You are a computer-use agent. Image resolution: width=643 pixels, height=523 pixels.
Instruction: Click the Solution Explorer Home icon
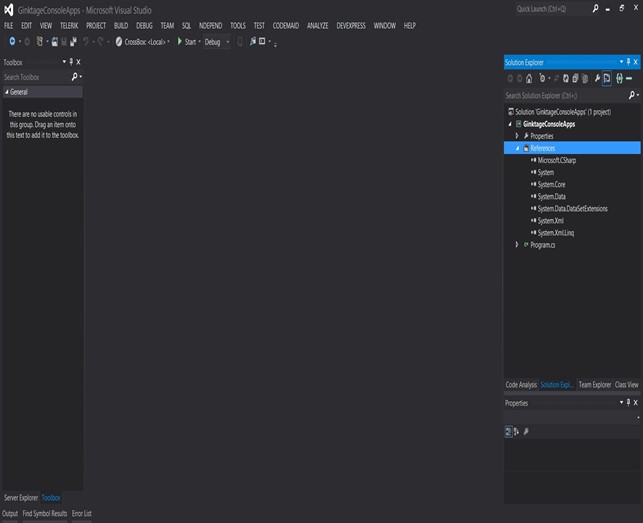click(x=529, y=78)
